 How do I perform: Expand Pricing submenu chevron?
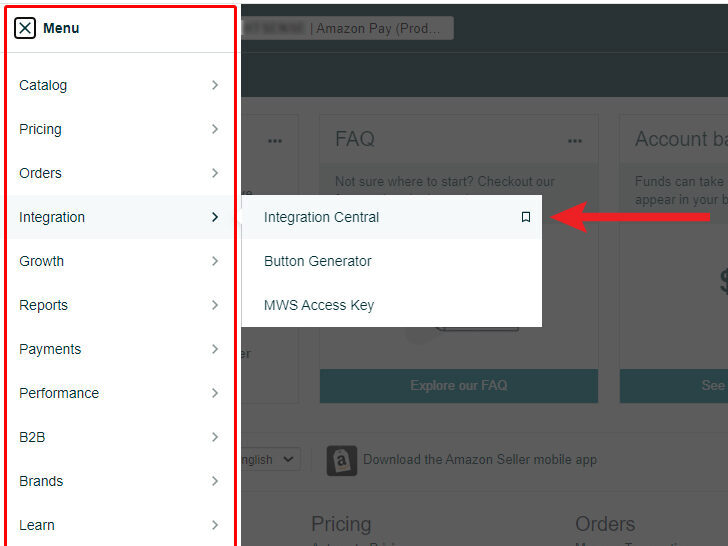214,129
